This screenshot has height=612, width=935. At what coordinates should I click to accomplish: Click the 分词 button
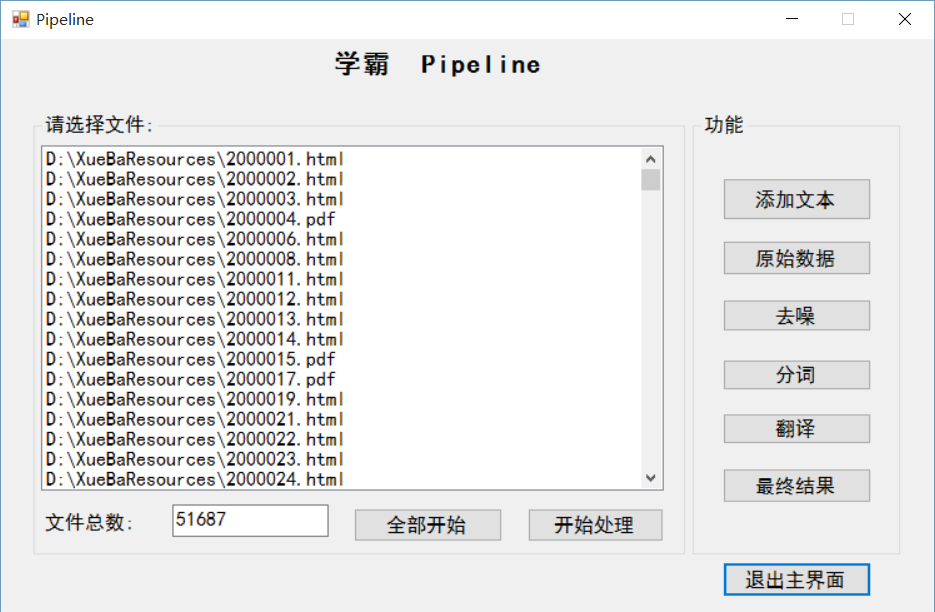[x=797, y=375]
